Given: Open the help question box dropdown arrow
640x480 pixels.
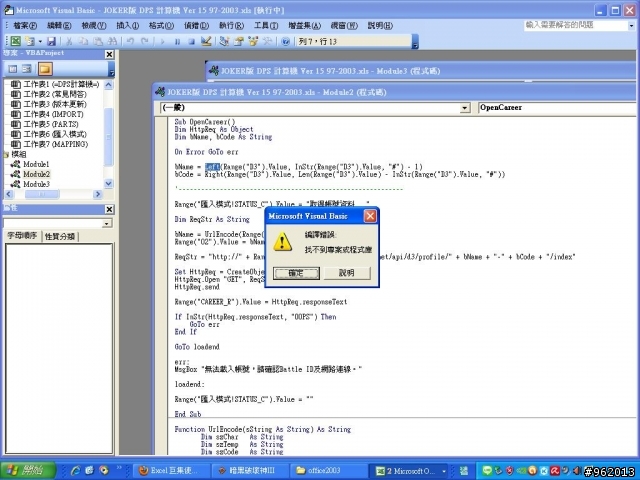Looking at the screenshot, I should 631,26.
